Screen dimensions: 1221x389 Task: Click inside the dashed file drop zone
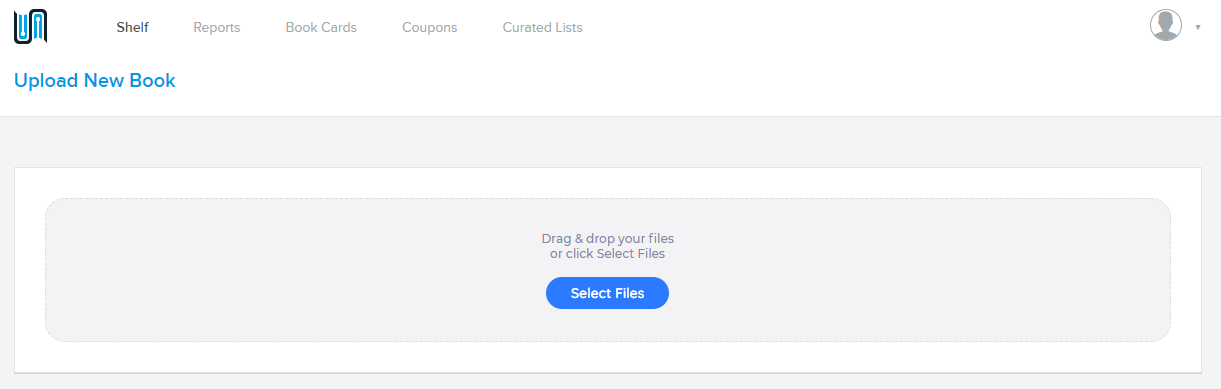607,270
